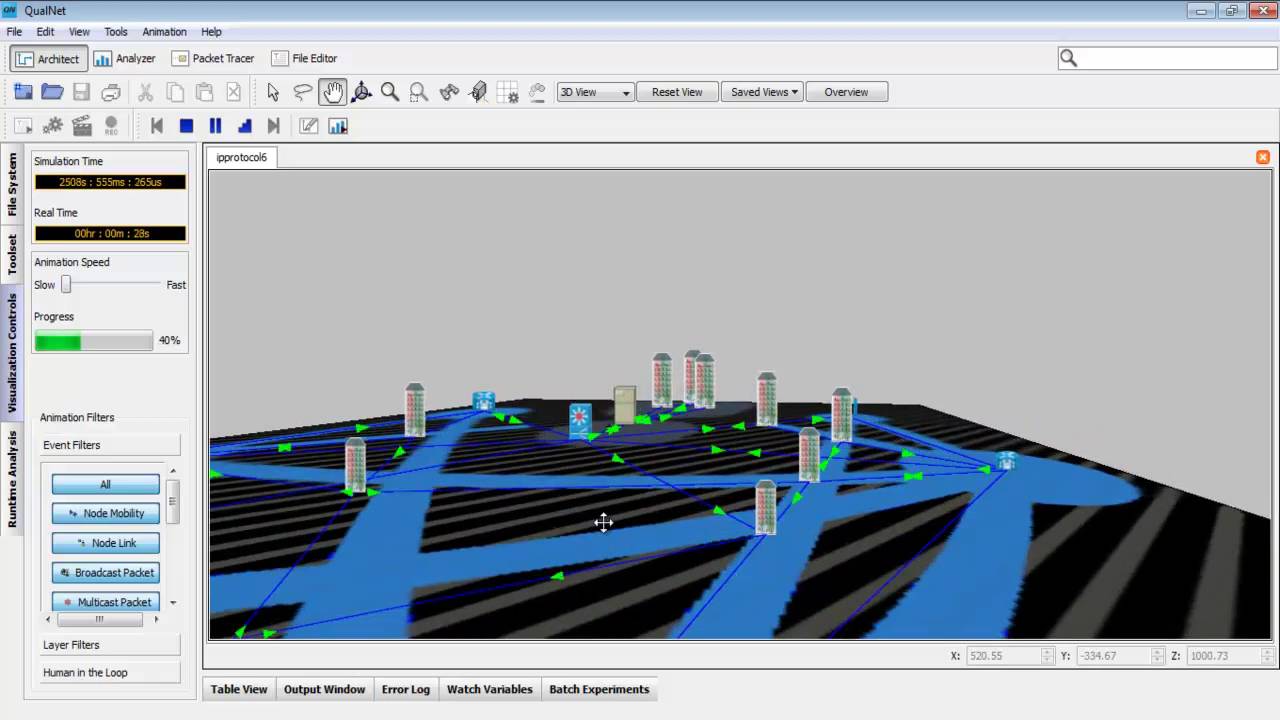Choose the arrow Select tool
Screen dimensions: 1280x720
click(x=273, y=92)
